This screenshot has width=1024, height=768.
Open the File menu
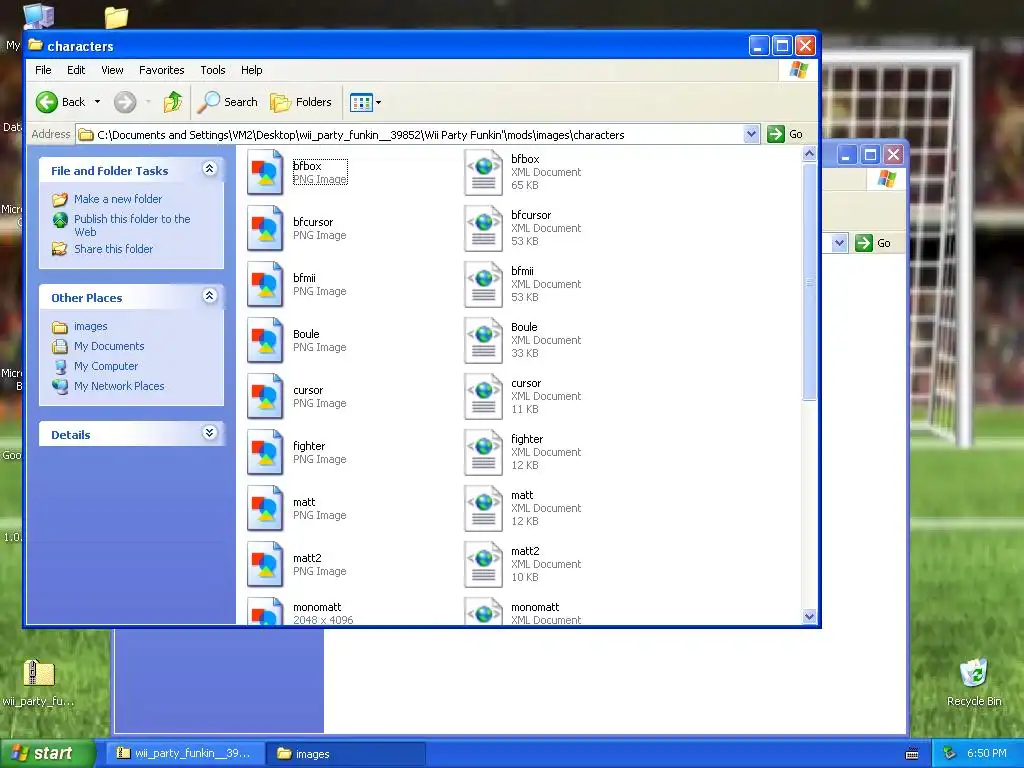(x=43, y=70)
